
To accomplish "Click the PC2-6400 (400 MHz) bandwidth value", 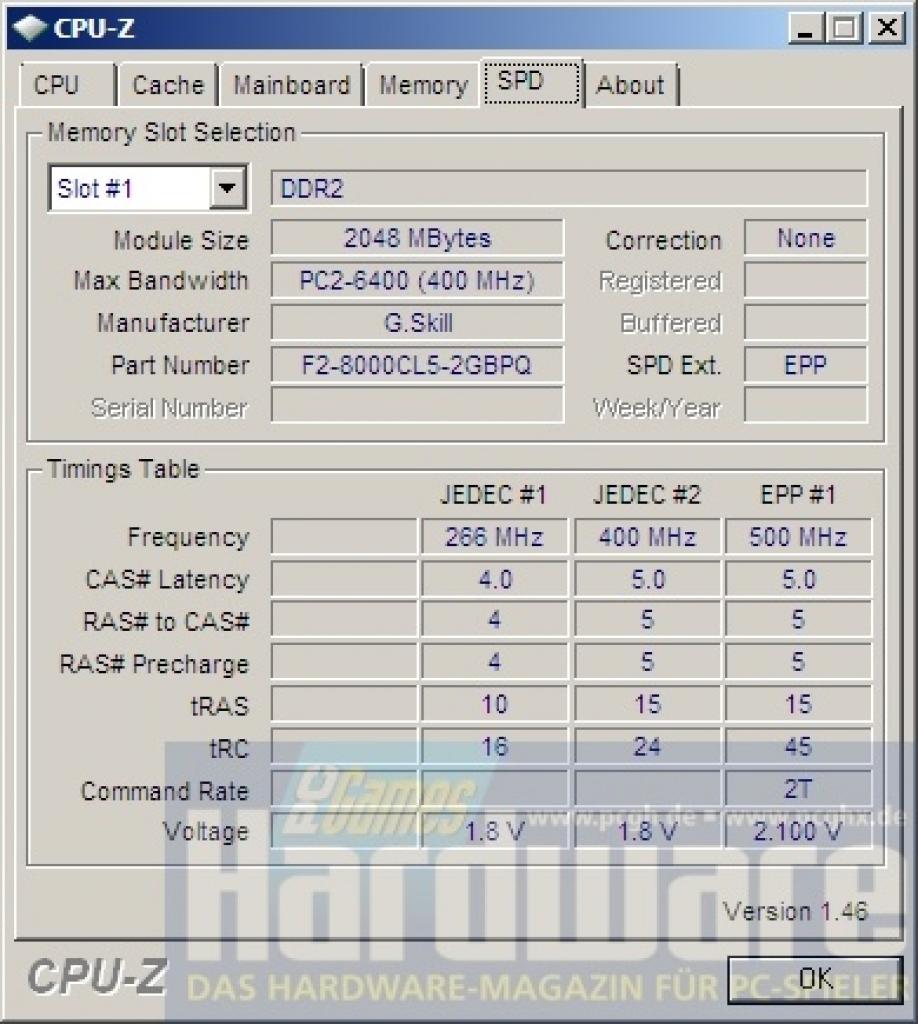I will (417, 280).
